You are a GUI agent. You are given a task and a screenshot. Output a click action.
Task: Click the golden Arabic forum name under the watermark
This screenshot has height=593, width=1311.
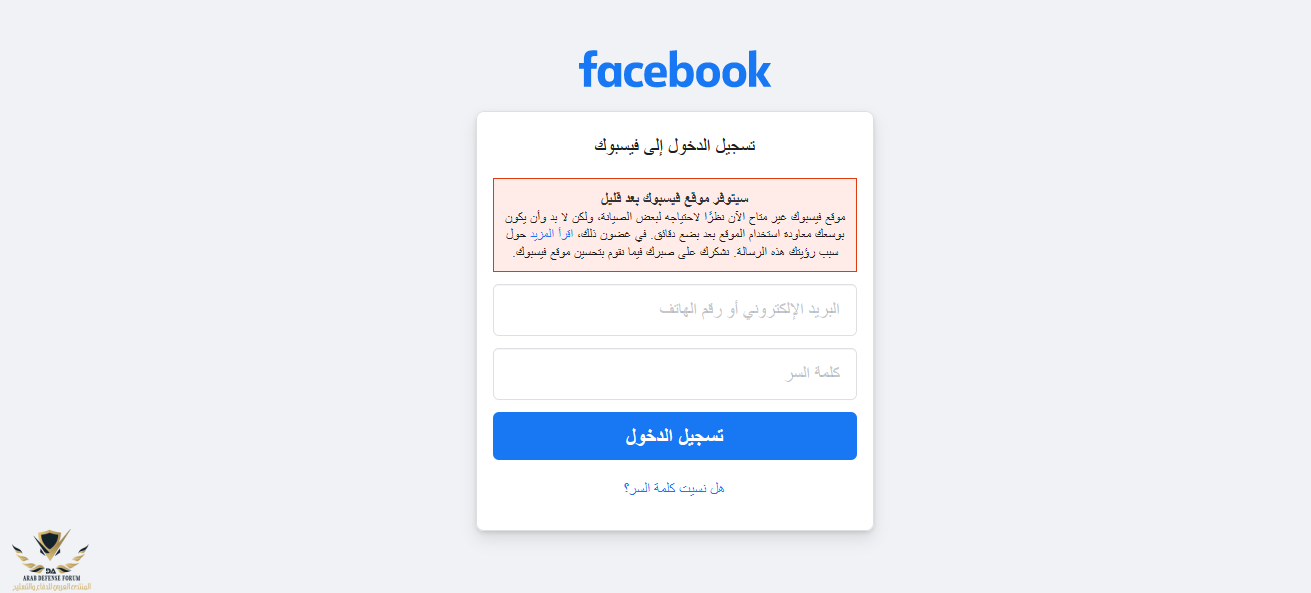(53, 587)
